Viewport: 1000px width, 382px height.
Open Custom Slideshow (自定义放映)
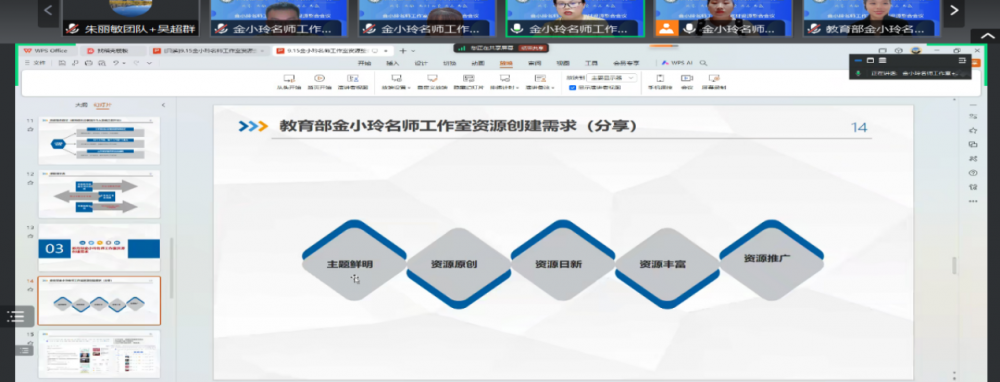432,82
